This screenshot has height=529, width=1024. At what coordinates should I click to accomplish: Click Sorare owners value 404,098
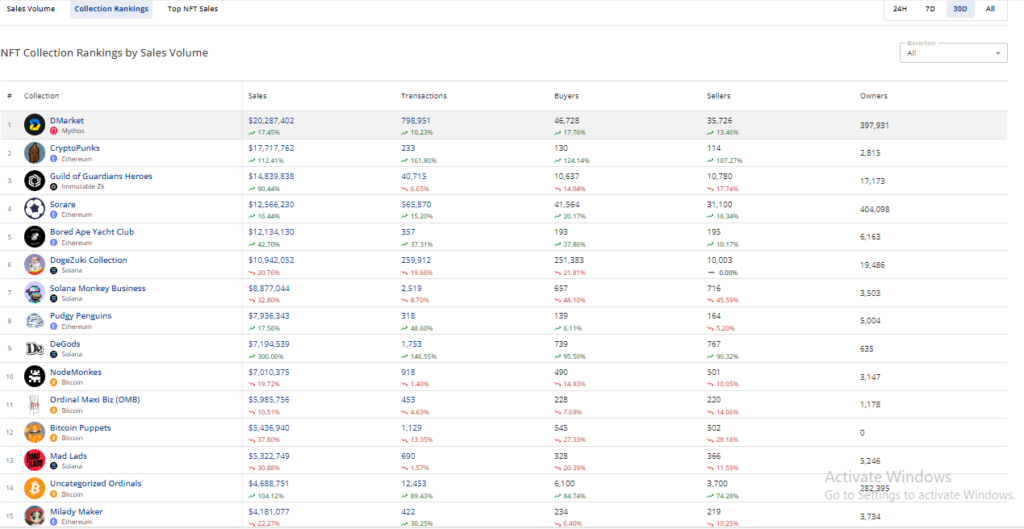click(875, 209)
